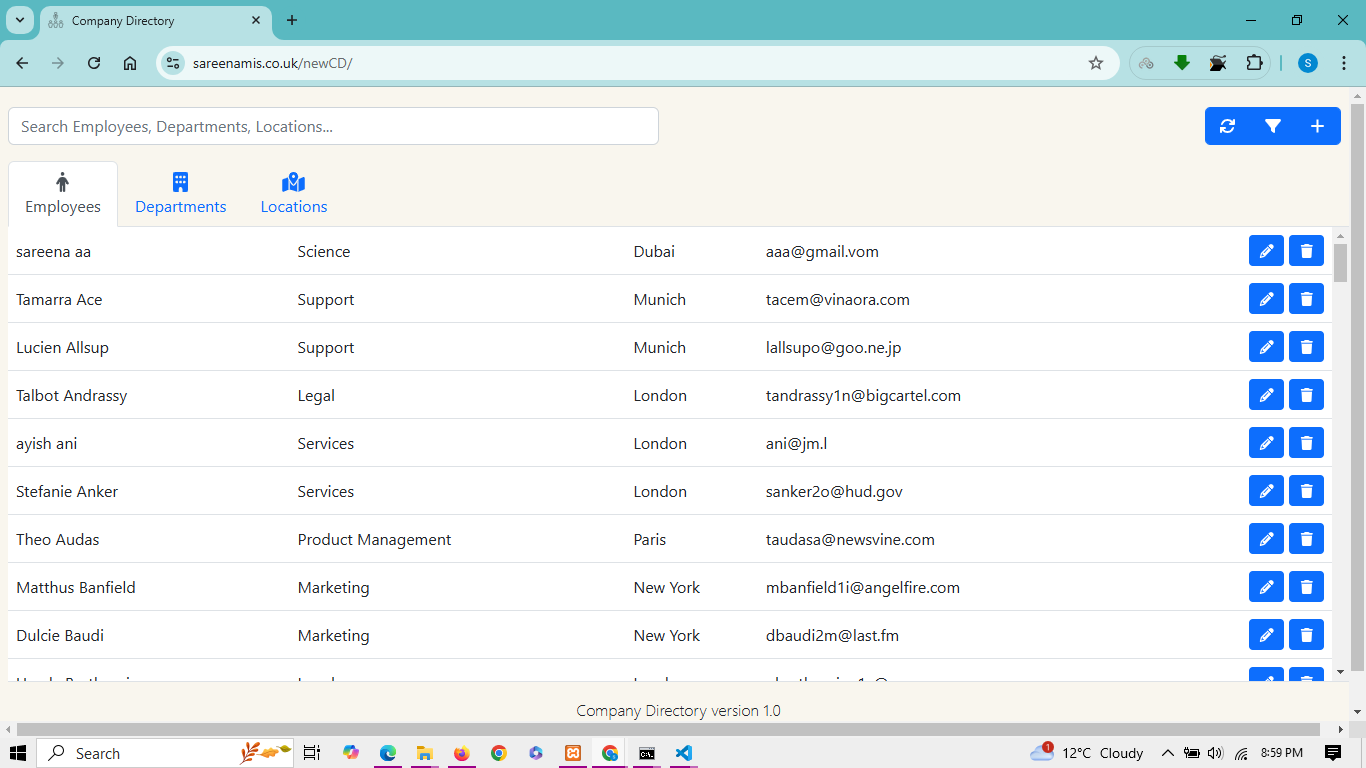Open Task View in the taskbar
Image resolution: width=1366 pixels, height=768 pixels.
(x=311, y=753)
